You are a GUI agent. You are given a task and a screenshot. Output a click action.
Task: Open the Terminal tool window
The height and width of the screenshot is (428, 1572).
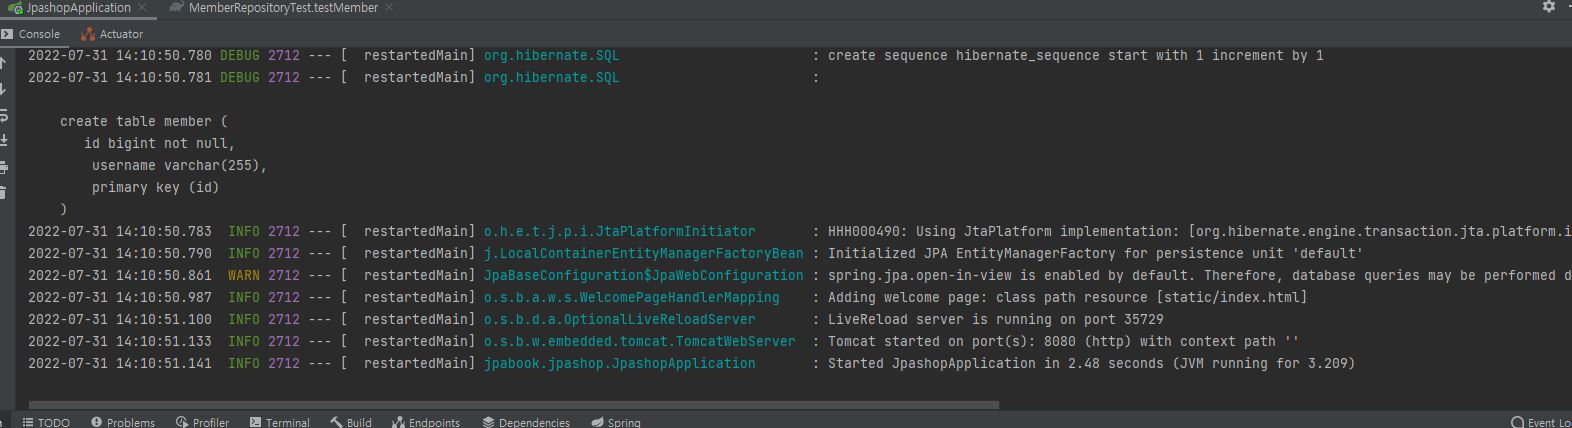pyautogui.click(x=280, y=422)
